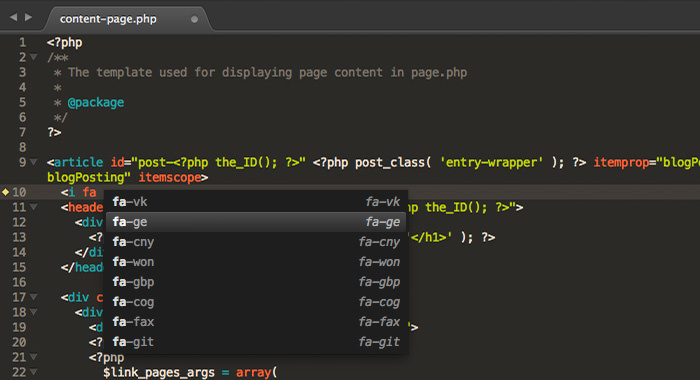Viewport: 700px width, 380px height.
Task: Fold the header block at line 11
Action: [x=34, y=207]
